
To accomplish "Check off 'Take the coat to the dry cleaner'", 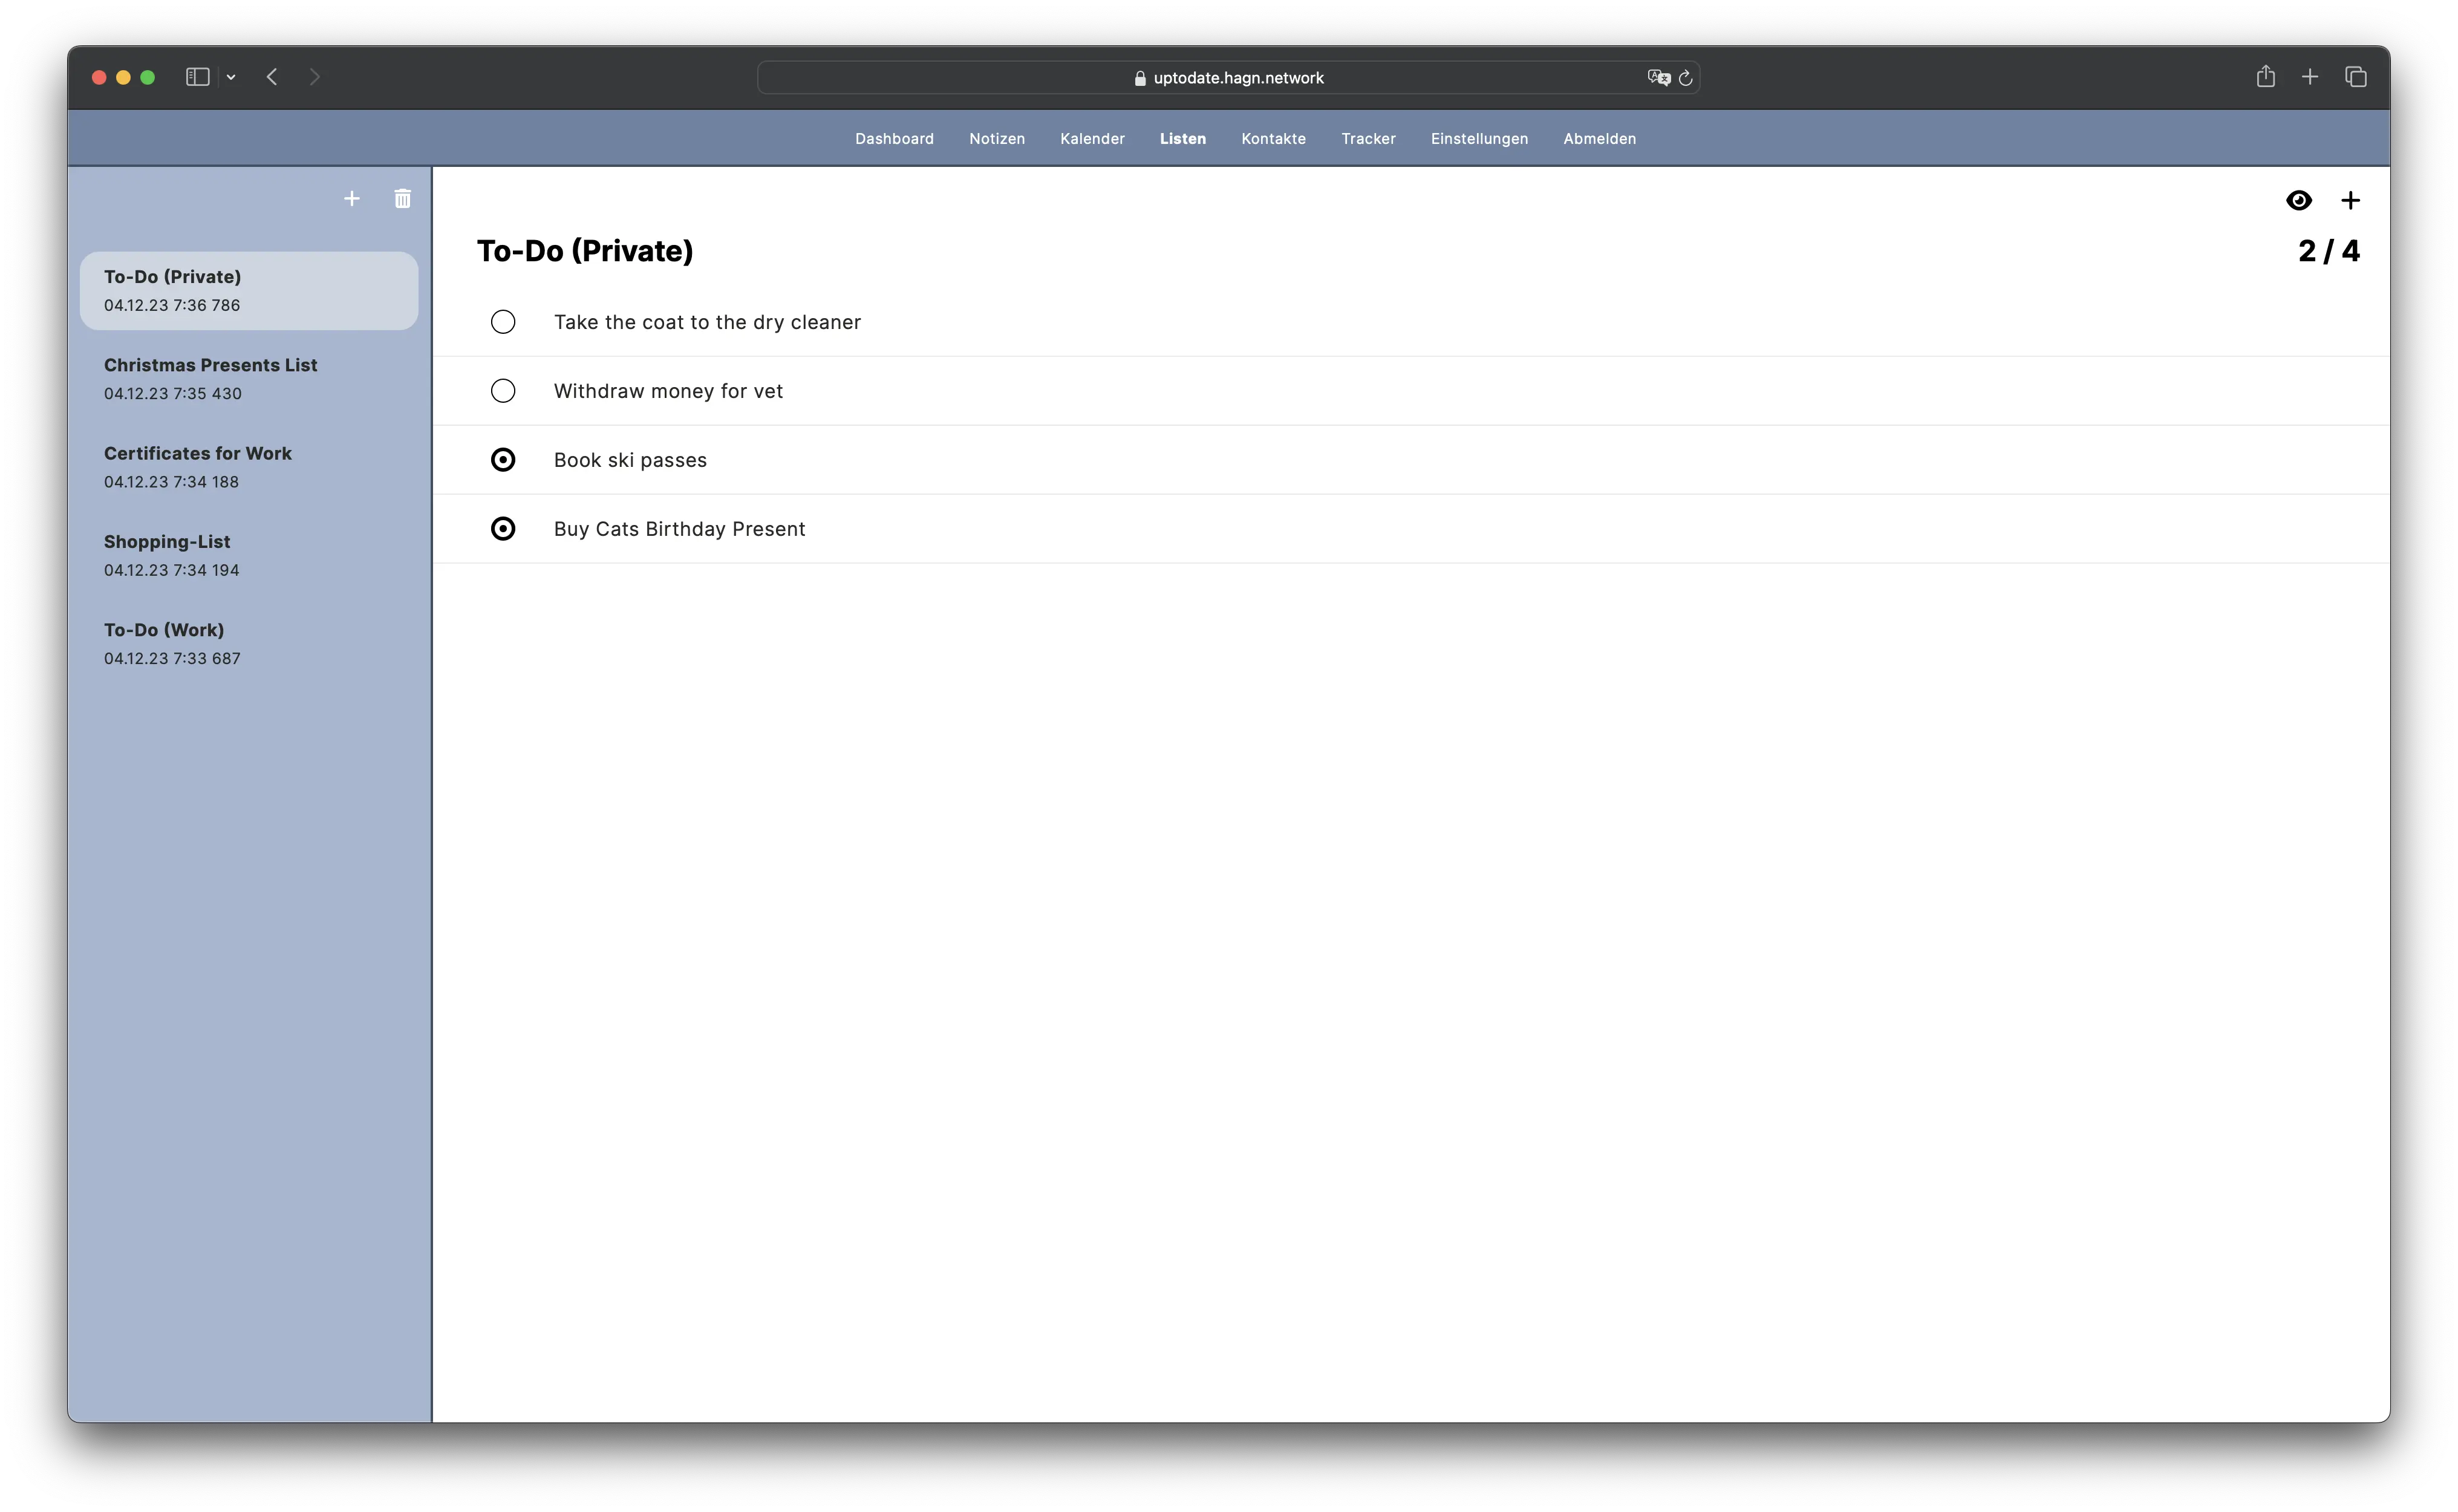I will (x=503, y=322).
